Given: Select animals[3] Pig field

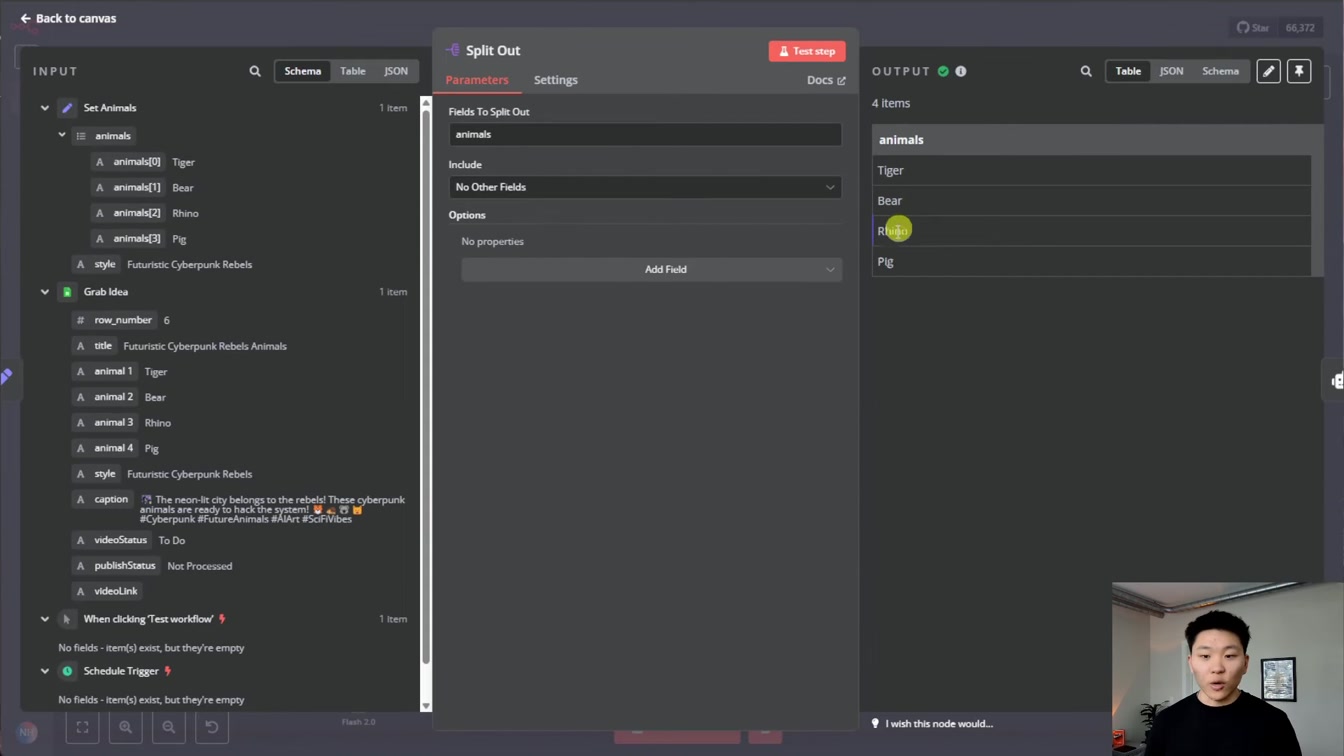Looking at the screenshot, I should (x=128, y=239).
